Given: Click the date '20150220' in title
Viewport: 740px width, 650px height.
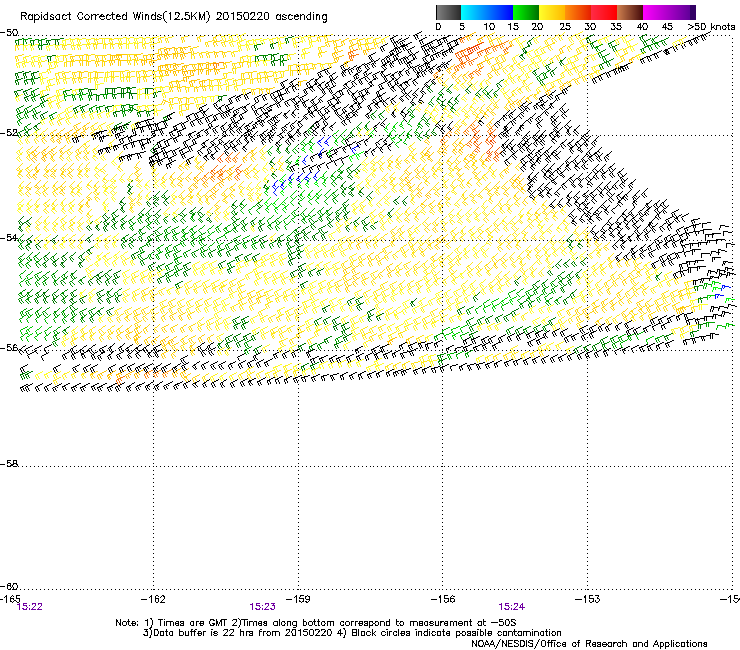Looking at the screenshot, I should point(243,17).
